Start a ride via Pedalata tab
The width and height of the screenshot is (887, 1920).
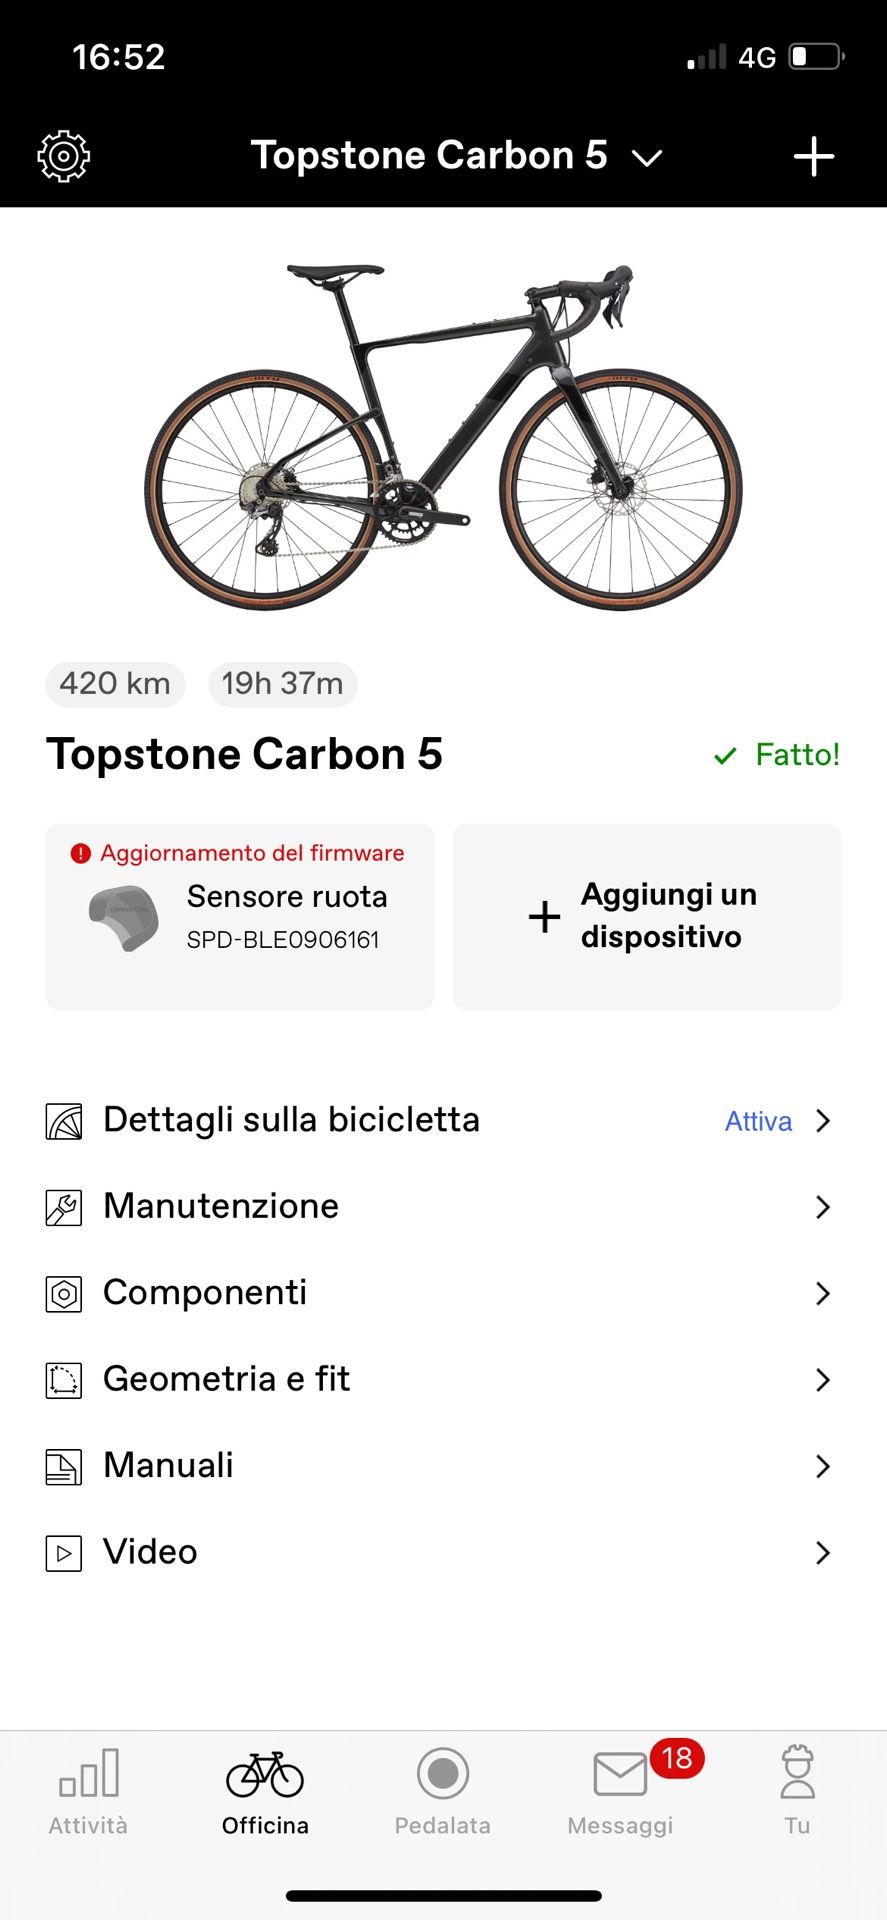pos(443,1790)
